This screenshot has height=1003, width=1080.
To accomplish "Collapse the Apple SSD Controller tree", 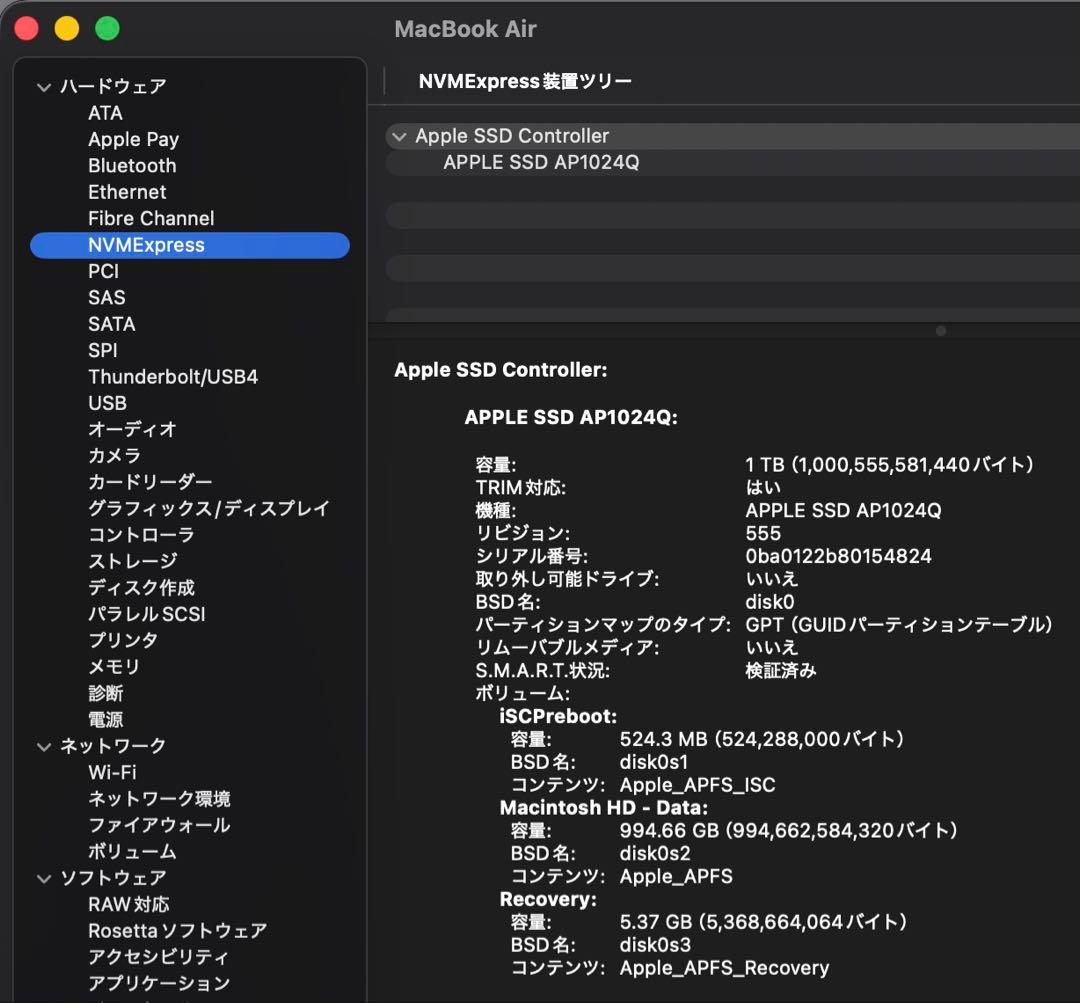I will 399,136.
